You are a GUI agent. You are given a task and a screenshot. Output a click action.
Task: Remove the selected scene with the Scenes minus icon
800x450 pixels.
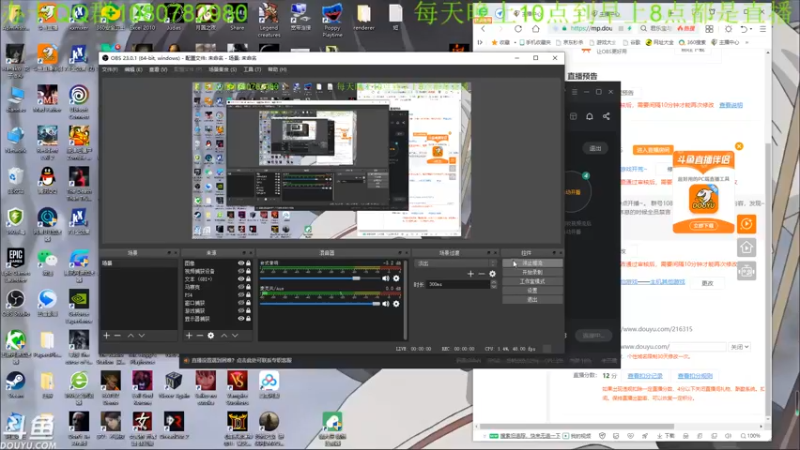117,335
